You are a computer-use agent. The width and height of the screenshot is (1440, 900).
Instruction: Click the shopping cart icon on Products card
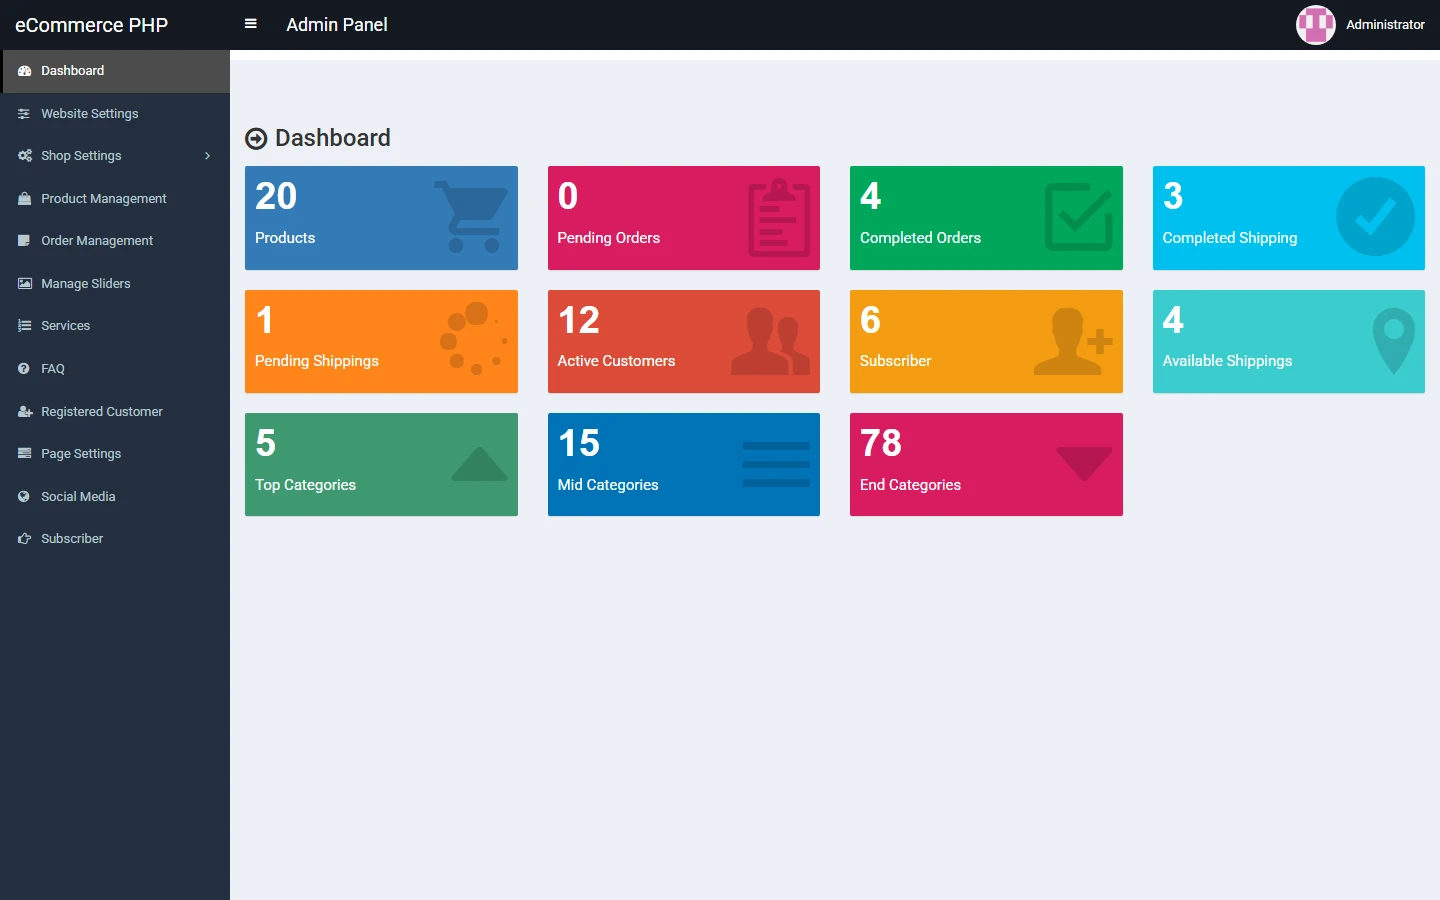(x=472, y=217)
